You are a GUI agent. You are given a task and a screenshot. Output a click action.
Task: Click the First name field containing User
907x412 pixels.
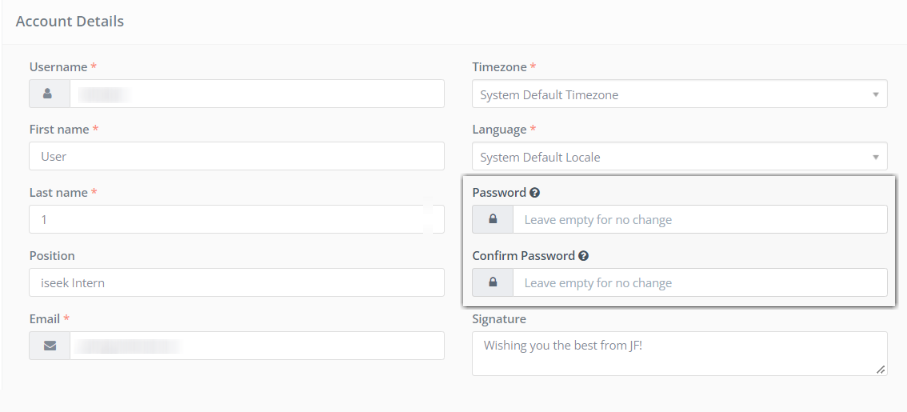tap(237, 157)
